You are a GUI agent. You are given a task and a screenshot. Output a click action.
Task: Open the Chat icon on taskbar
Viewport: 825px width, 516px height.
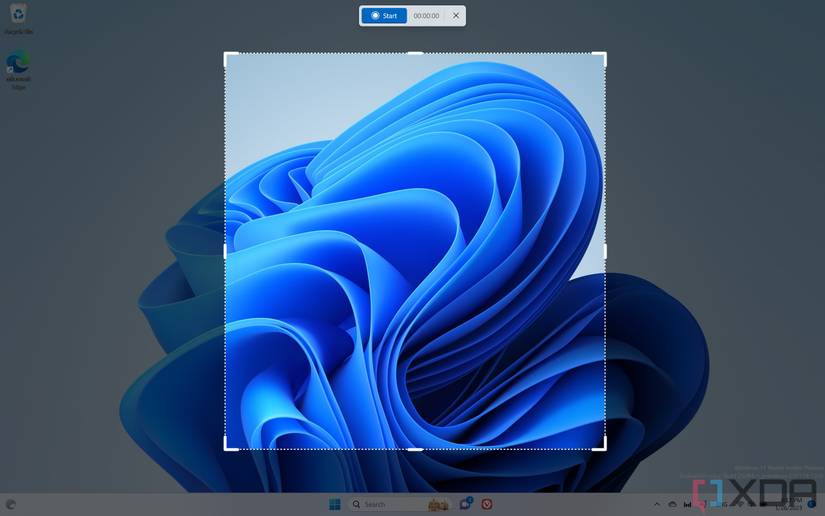(x=466, y=504)
